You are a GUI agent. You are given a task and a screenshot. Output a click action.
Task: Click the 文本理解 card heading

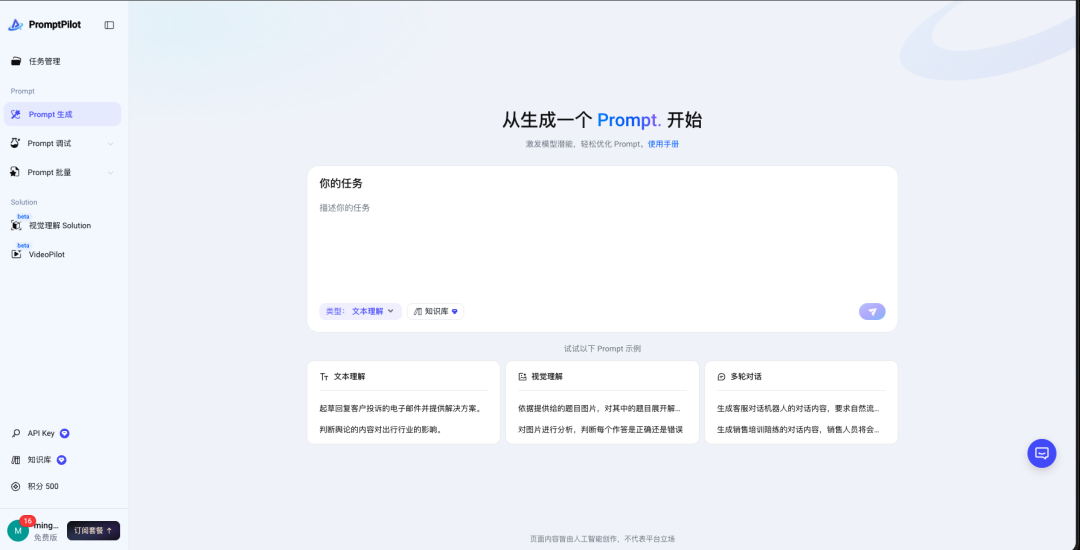(x=350, y=377)
